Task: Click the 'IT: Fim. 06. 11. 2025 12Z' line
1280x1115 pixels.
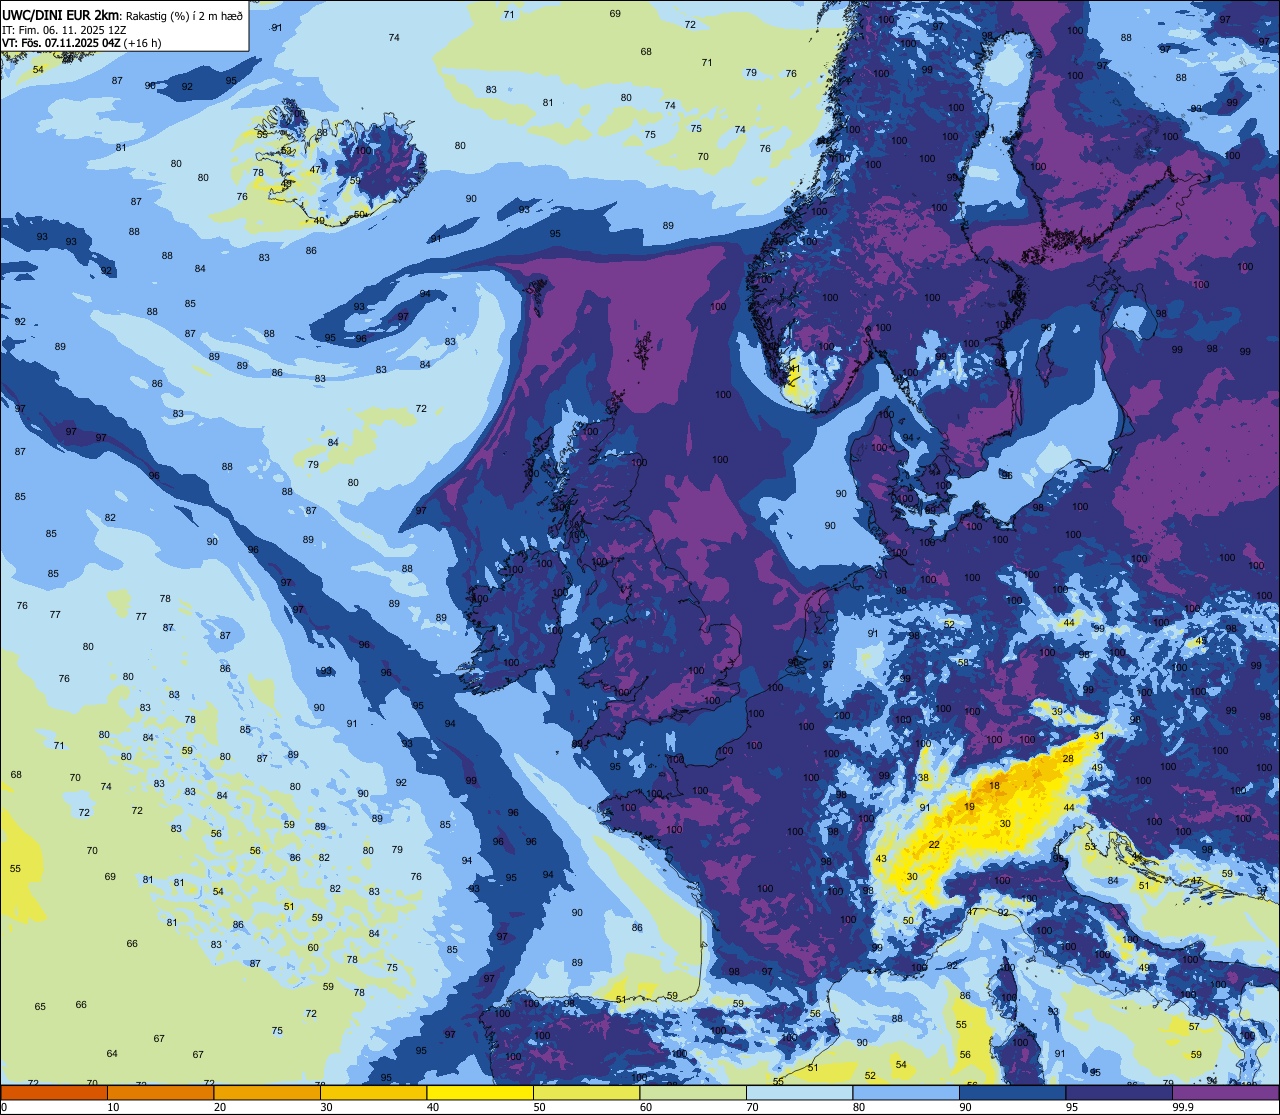Action: click(63, 29)
